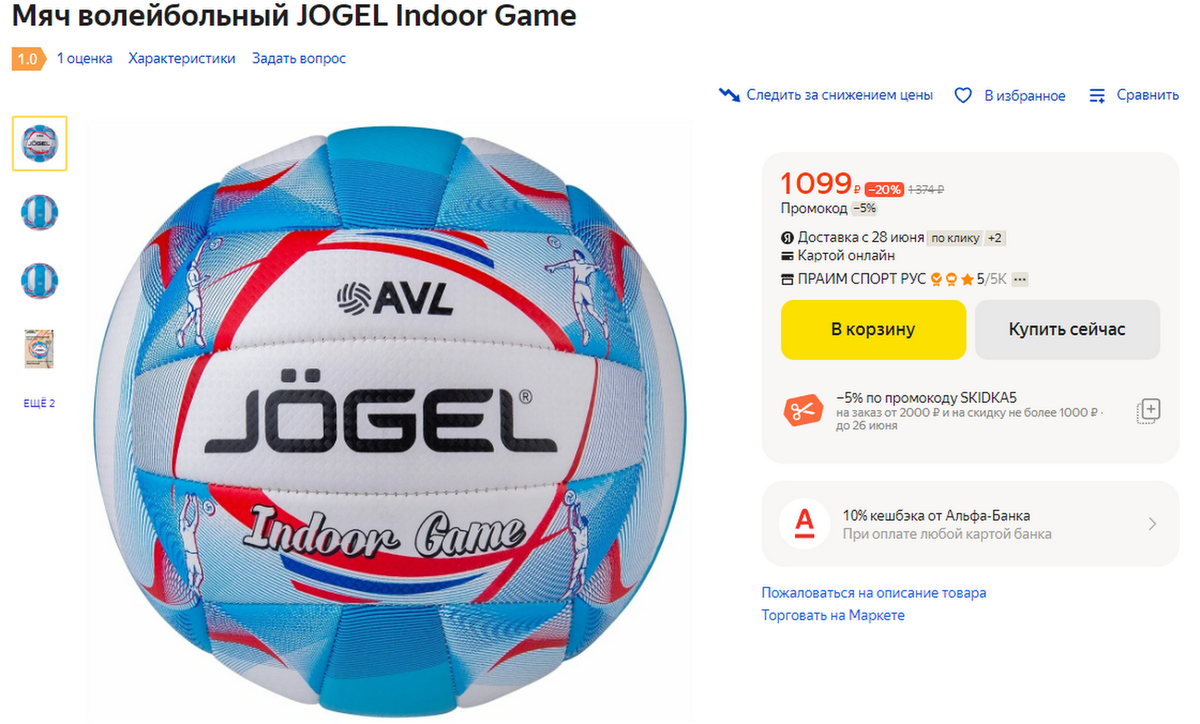Screen dimensions: 1200x724
Task: Open seller's three-dots more options badge
Action: [1020, 279]
